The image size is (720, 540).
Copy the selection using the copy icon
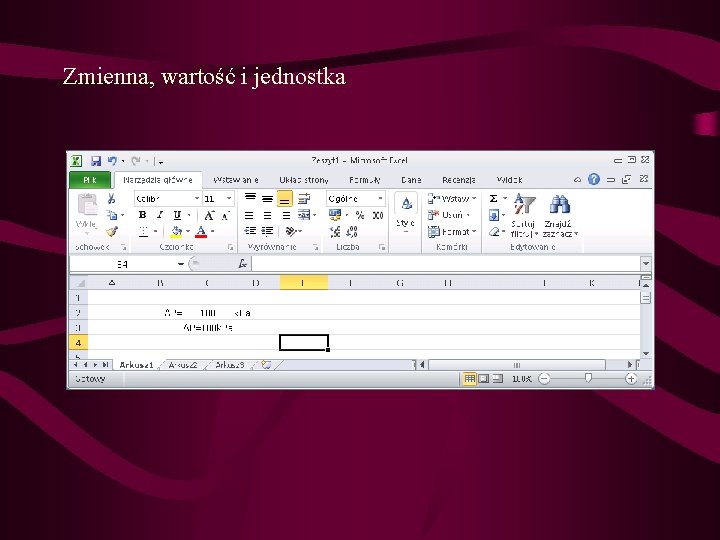coord(111,215)
